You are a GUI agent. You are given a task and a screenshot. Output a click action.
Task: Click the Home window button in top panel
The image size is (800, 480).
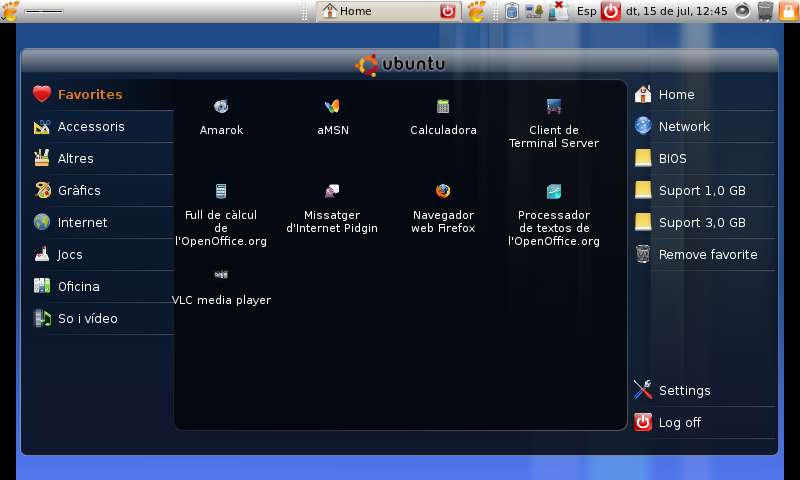[388, 11]
